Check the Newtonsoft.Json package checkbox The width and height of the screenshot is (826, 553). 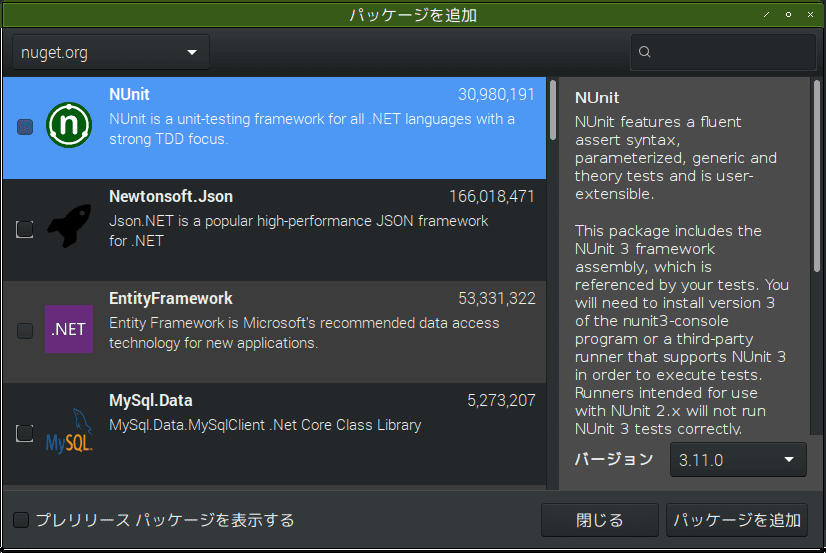[25, 229]
